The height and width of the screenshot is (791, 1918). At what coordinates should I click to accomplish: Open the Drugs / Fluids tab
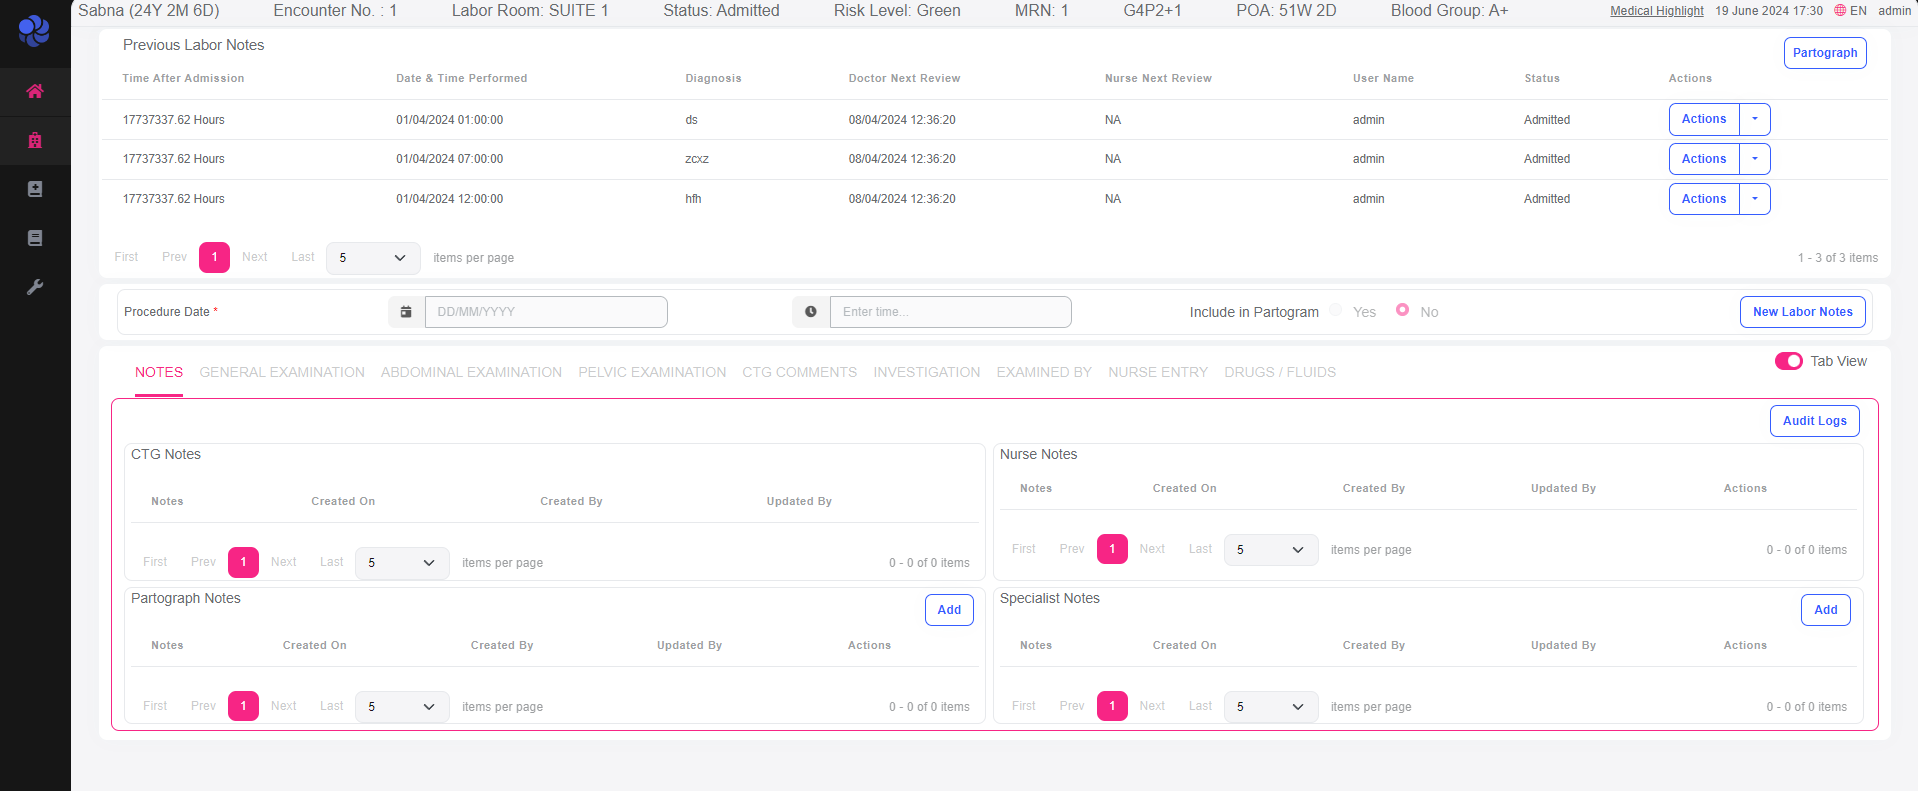tap(1279, 372)
